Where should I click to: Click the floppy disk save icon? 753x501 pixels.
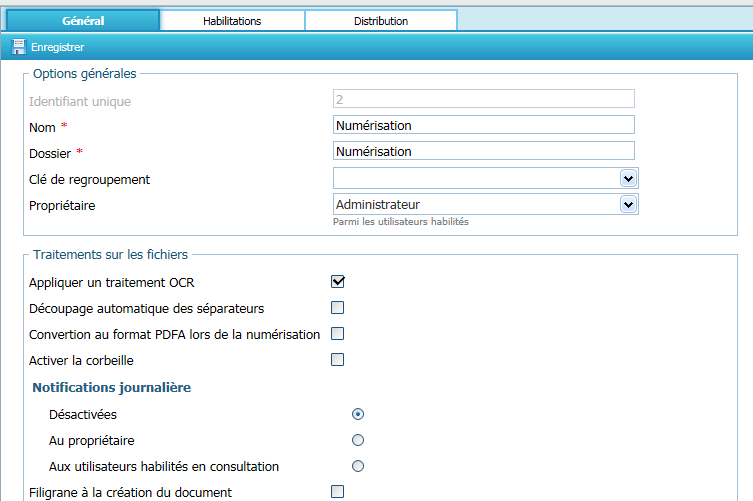click(x=18, y=47)
